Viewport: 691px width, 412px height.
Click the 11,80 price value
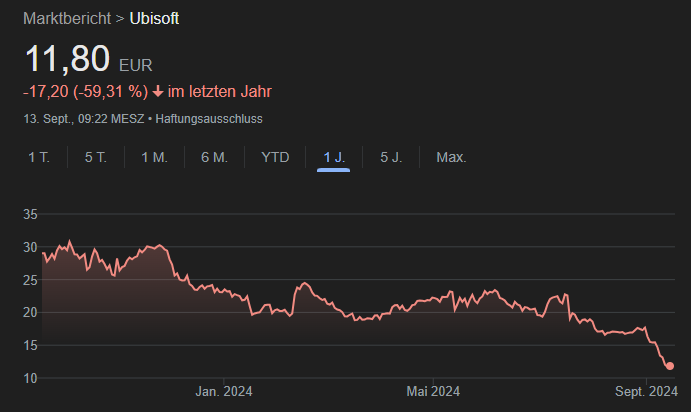click(67, 58)
